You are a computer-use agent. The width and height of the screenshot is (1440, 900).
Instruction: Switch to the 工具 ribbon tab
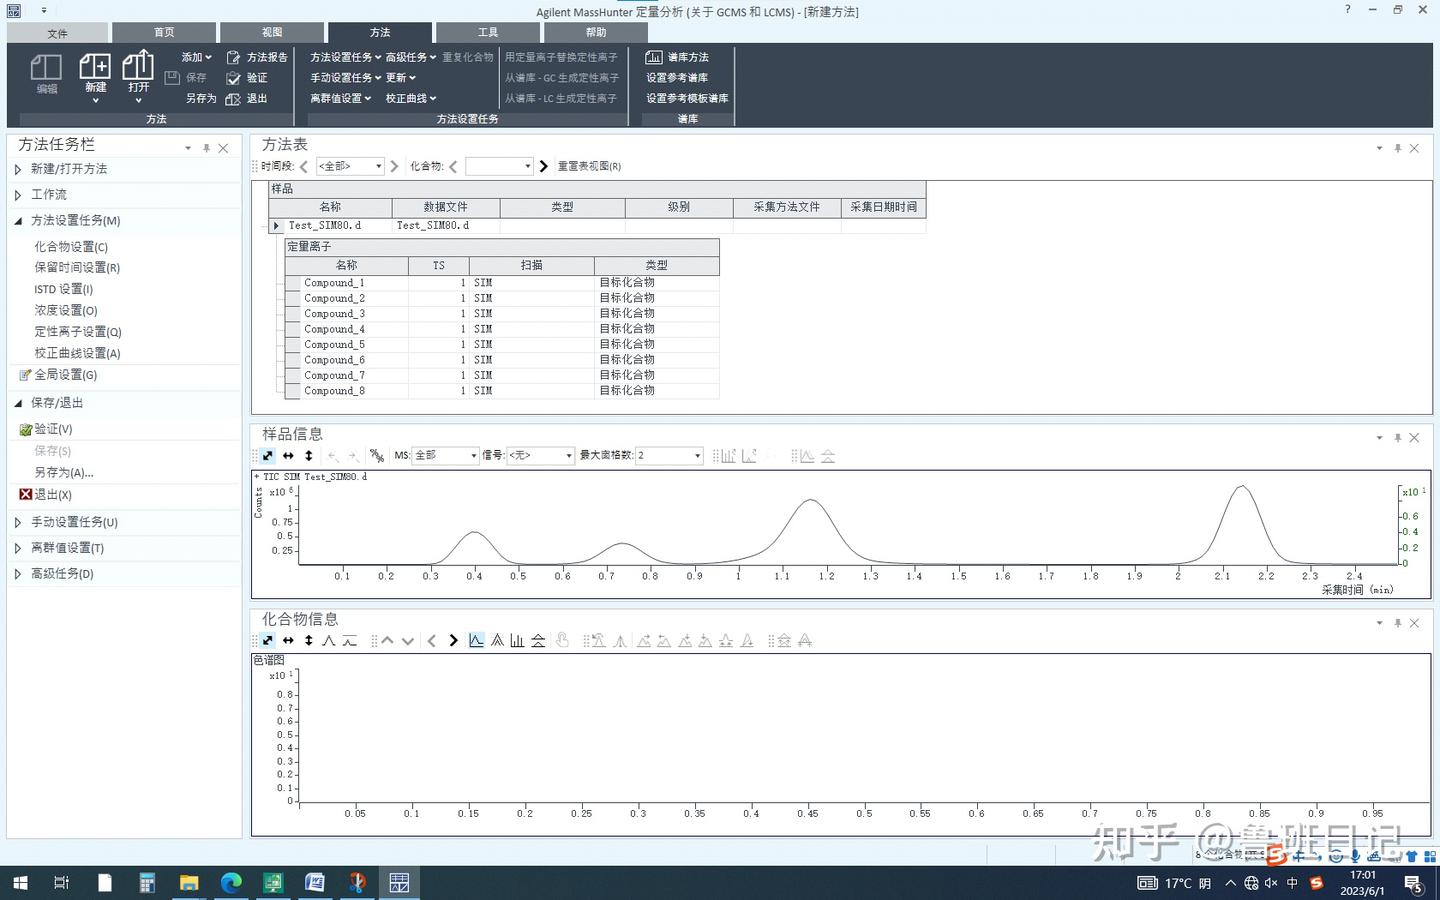[x=487, y=31]
